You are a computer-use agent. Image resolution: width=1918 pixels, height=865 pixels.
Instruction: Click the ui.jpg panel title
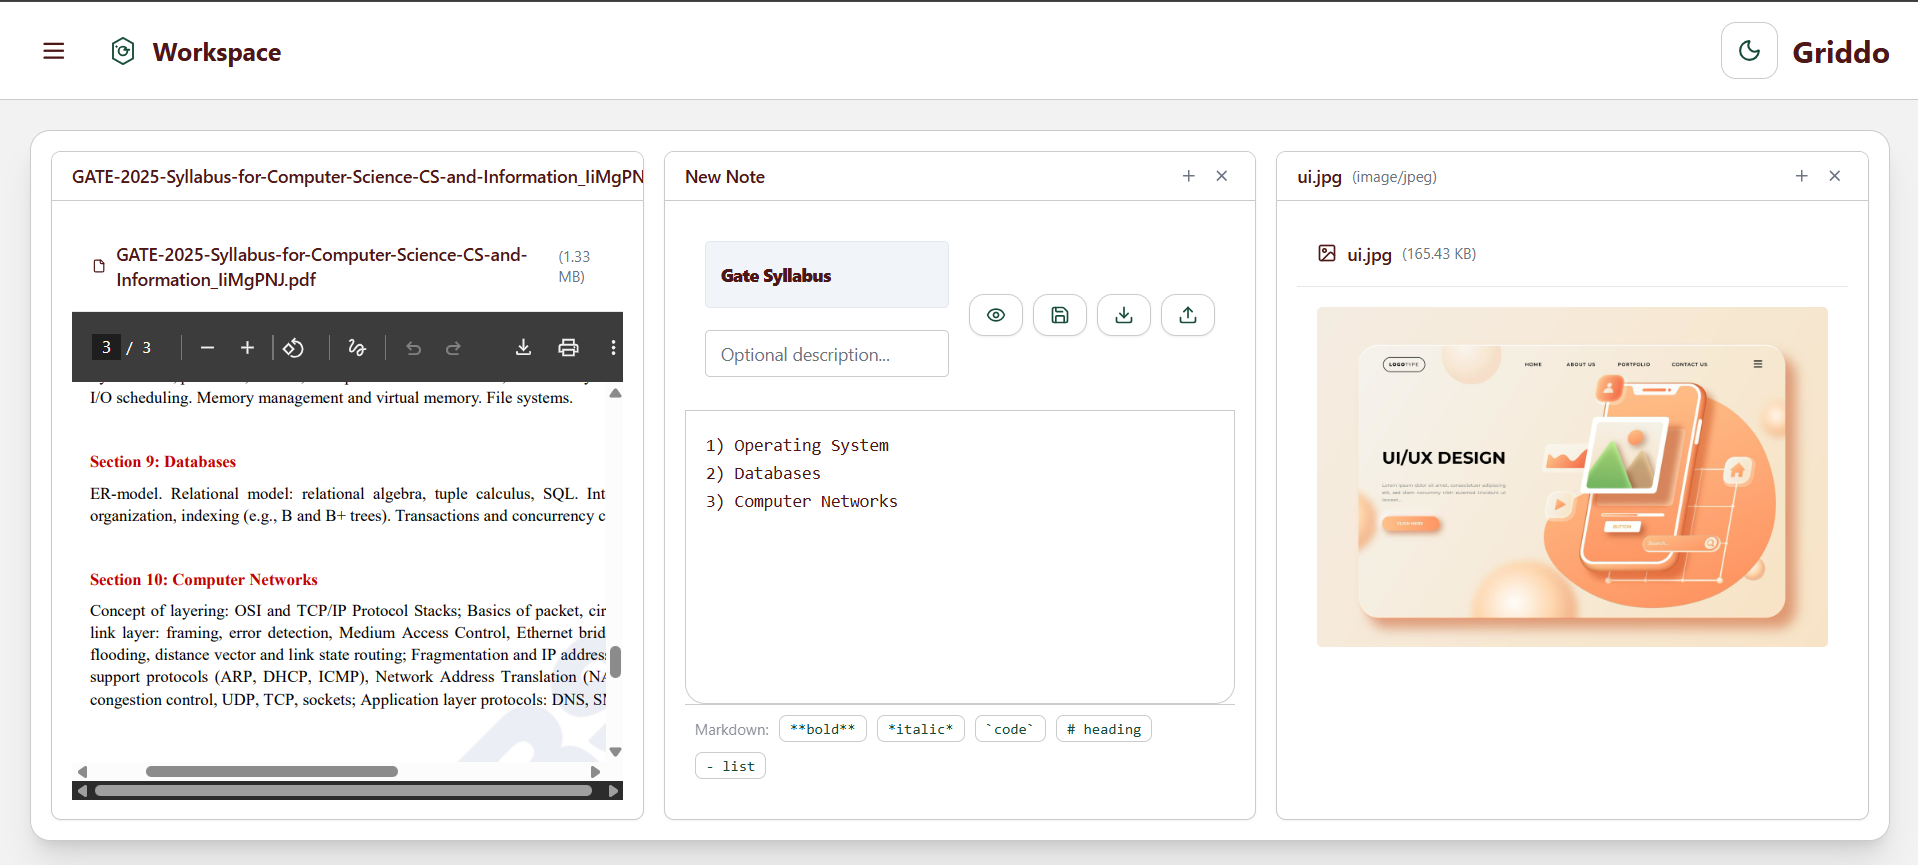point(1319,176)
